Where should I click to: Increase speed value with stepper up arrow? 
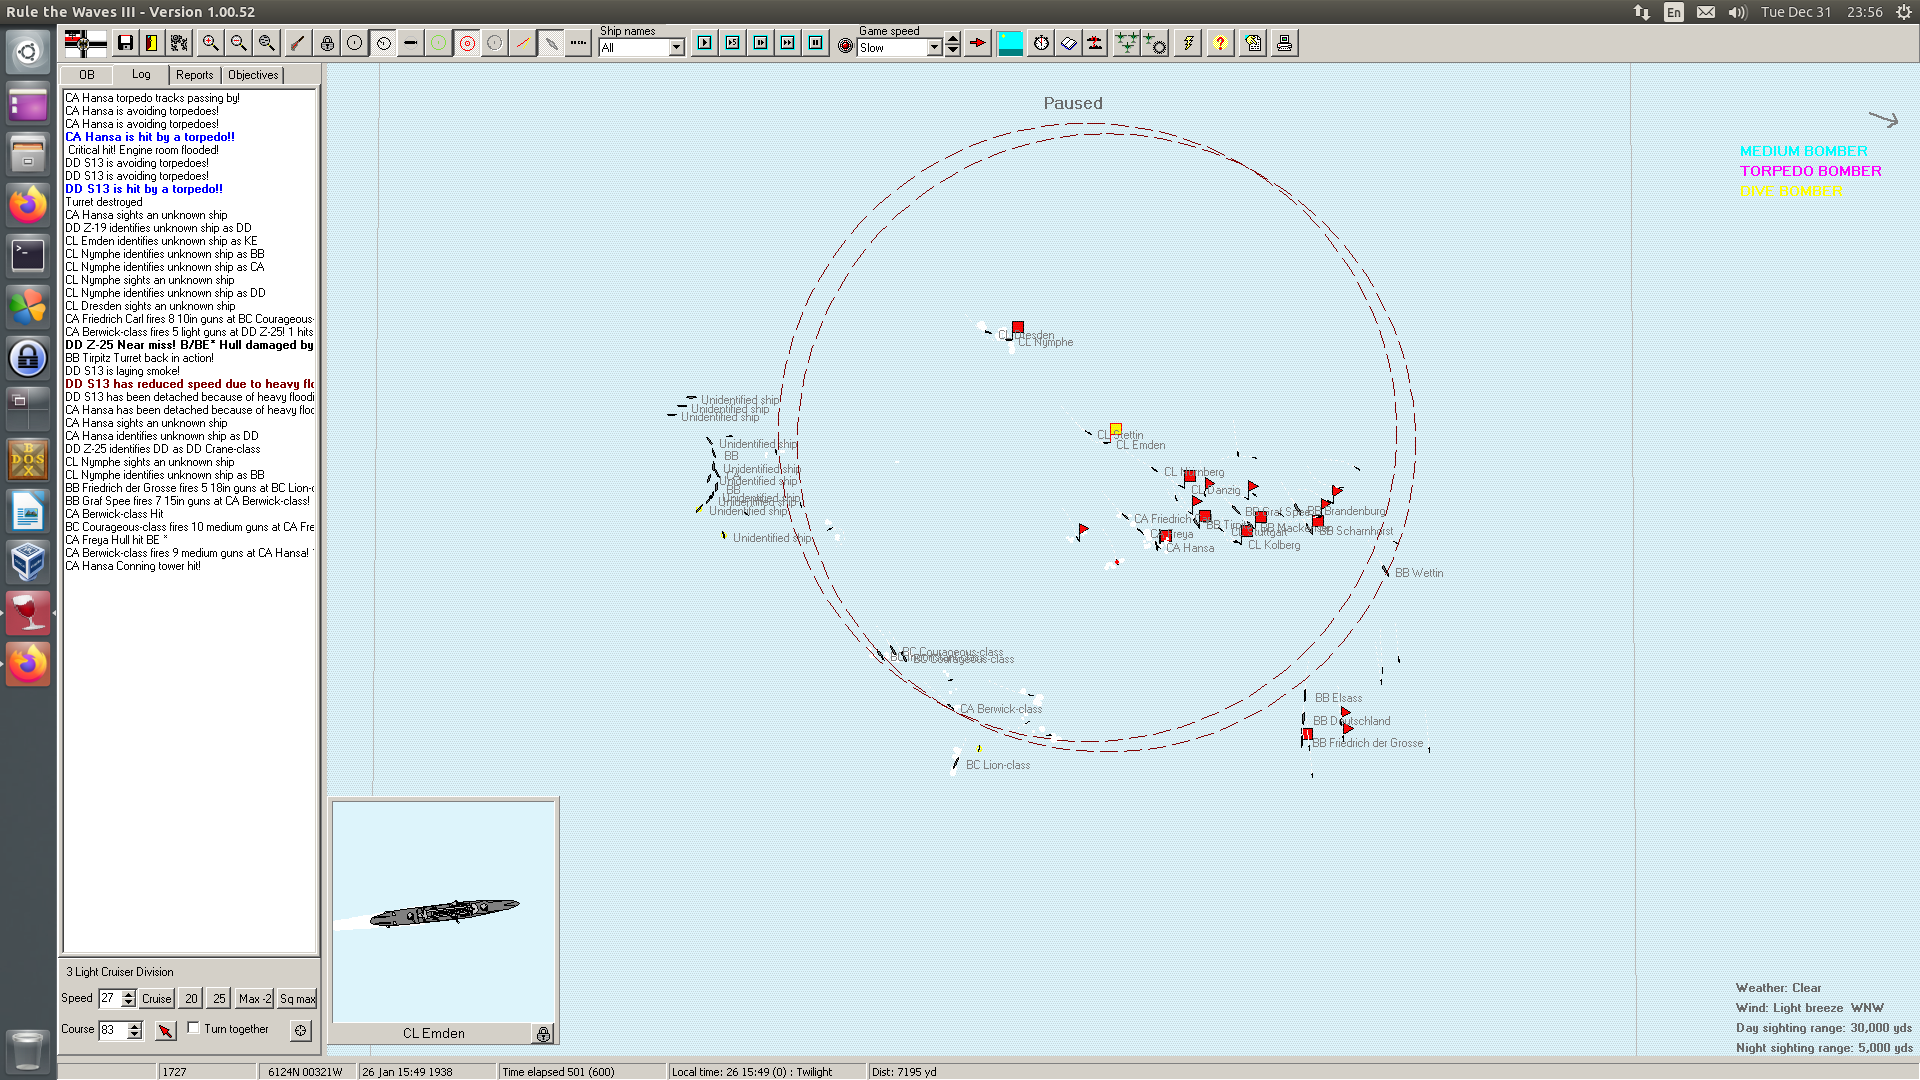(x=128, y=994)
